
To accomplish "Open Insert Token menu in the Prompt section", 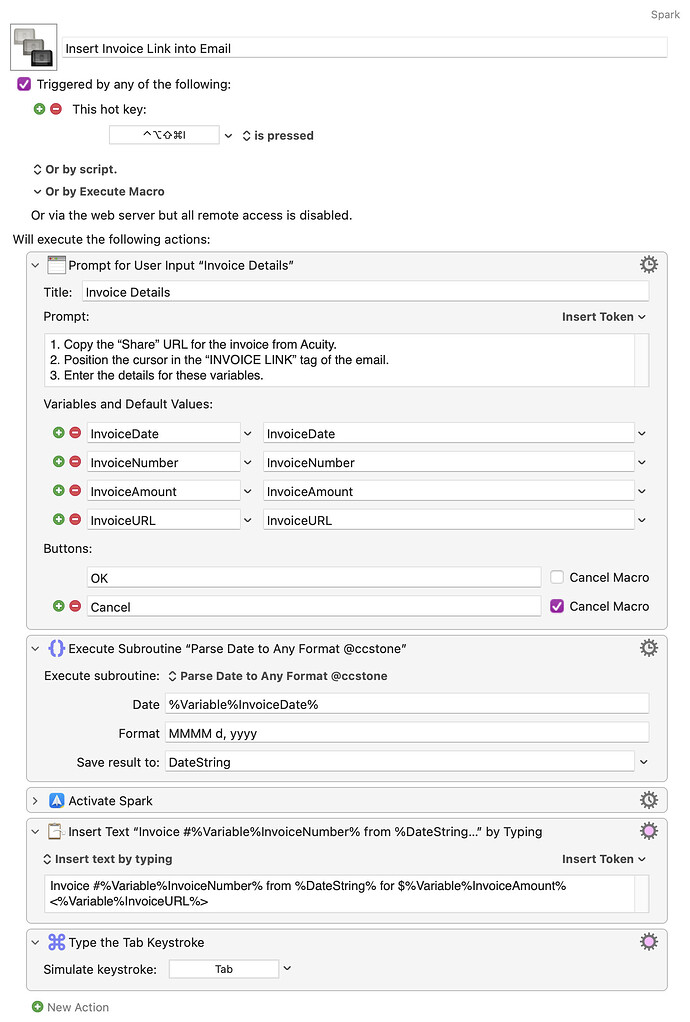I will coord(603,317).
